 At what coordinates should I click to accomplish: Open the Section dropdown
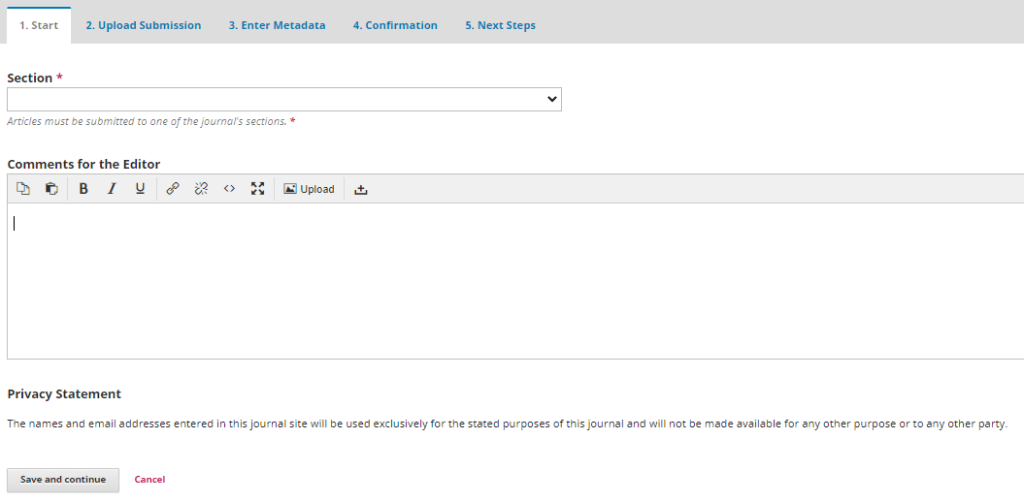coord(284,100)
